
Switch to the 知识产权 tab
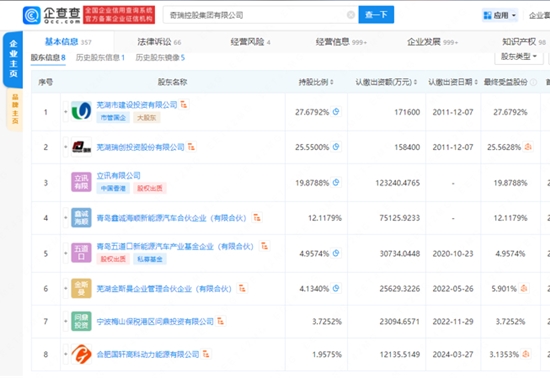[524, 42]
